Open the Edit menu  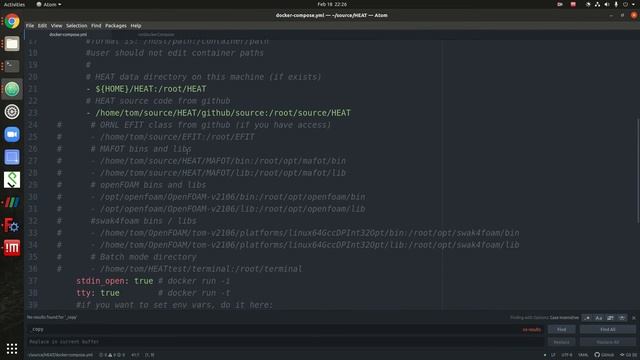point(42,26)
